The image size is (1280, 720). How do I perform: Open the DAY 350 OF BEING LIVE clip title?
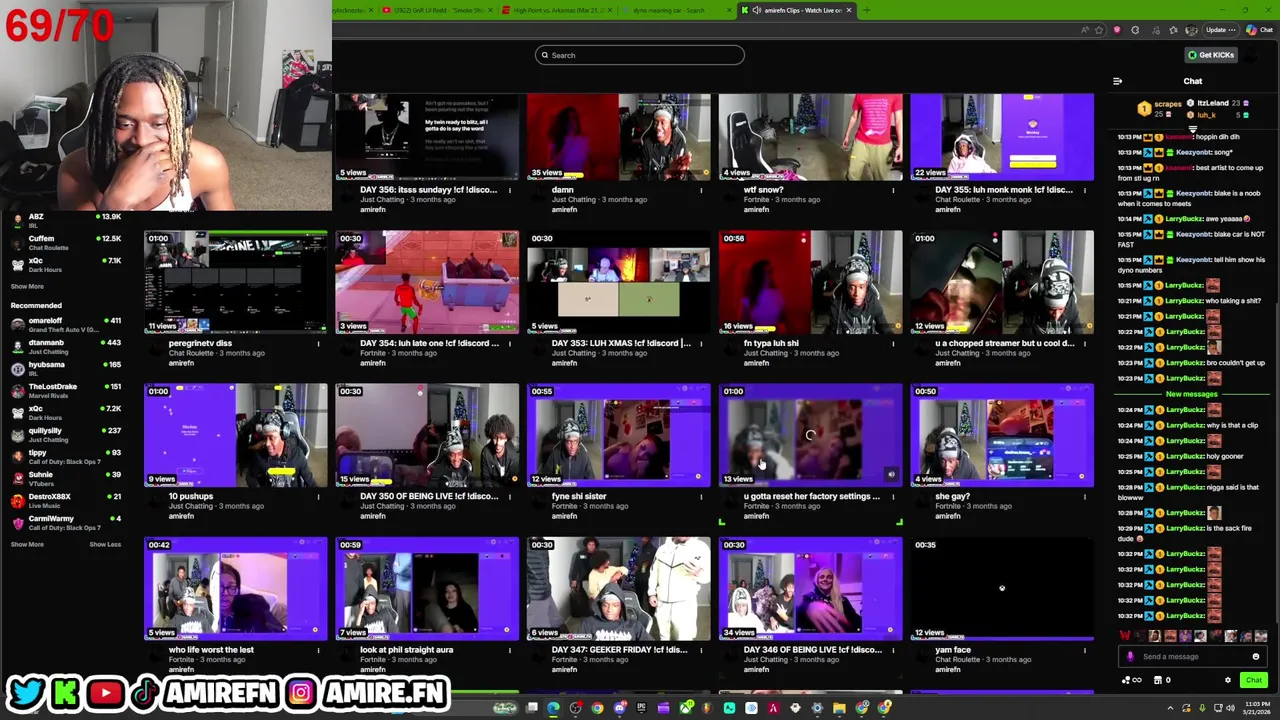(x=428, y=496)
